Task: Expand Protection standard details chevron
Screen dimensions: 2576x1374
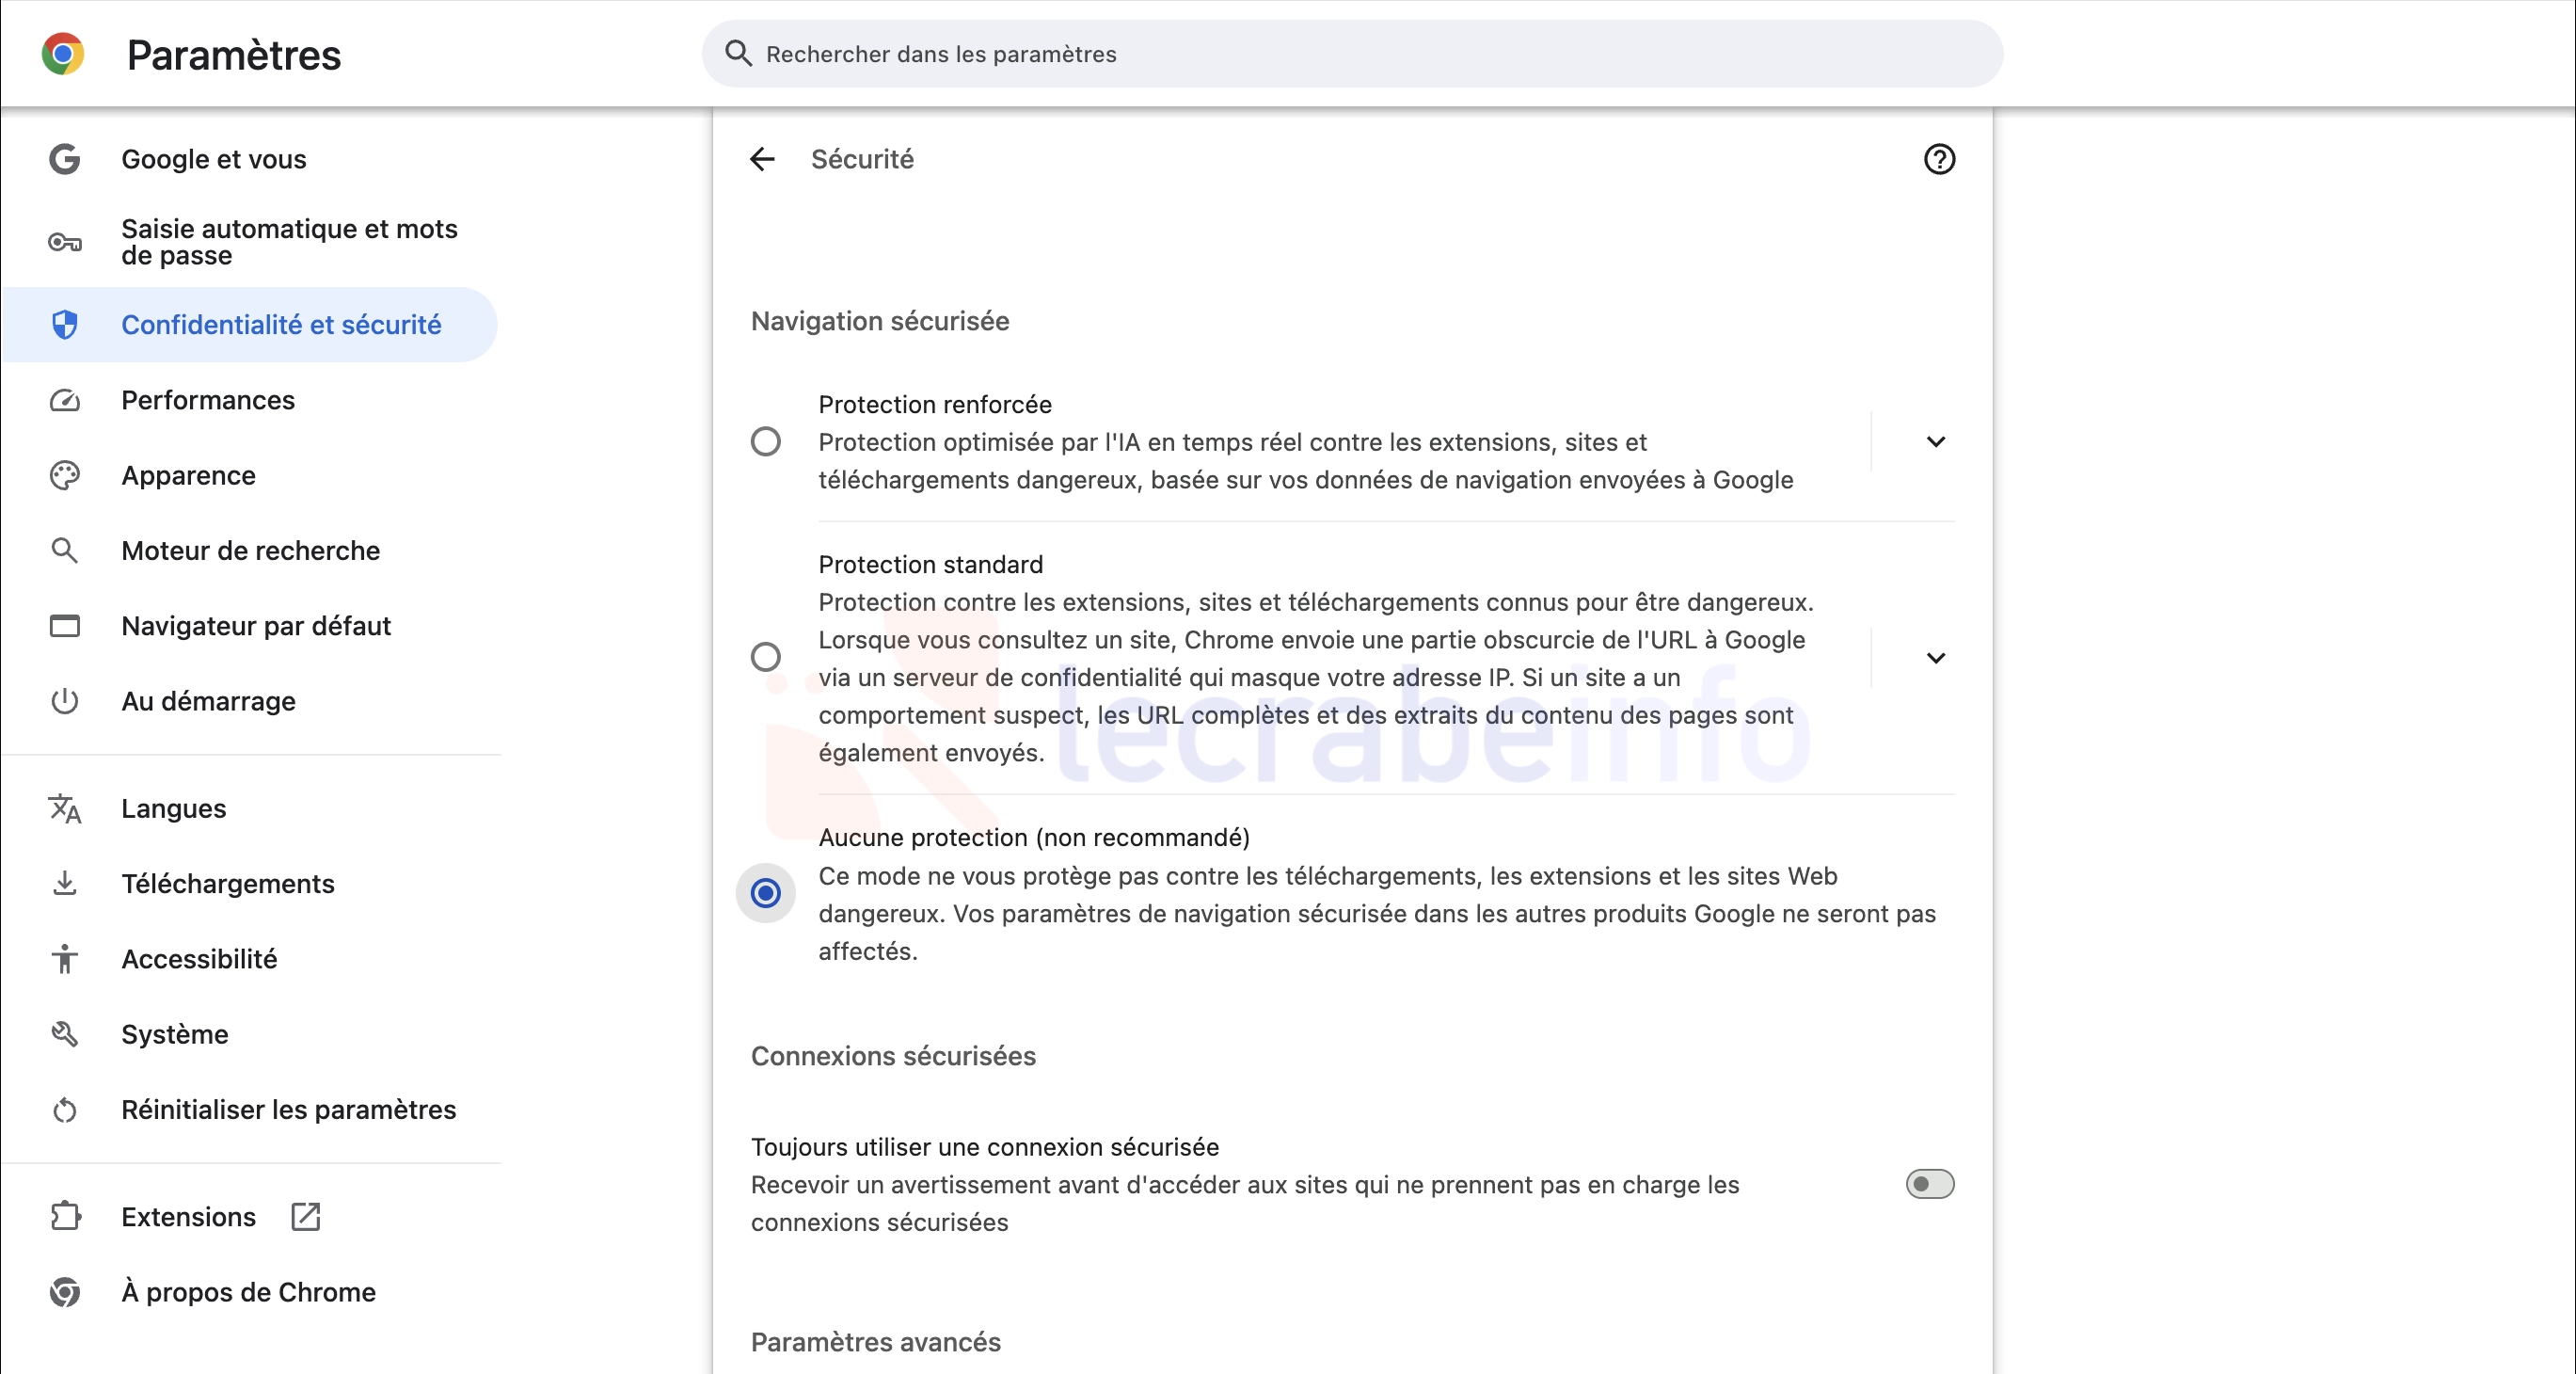Action: 1936,657
